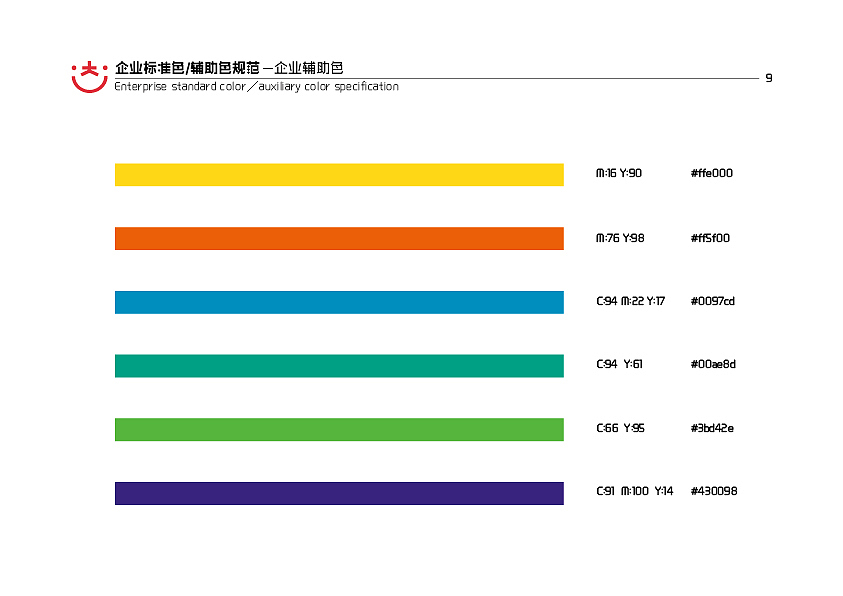Select the orange #ff5f00 color bar

pos(339,237)
